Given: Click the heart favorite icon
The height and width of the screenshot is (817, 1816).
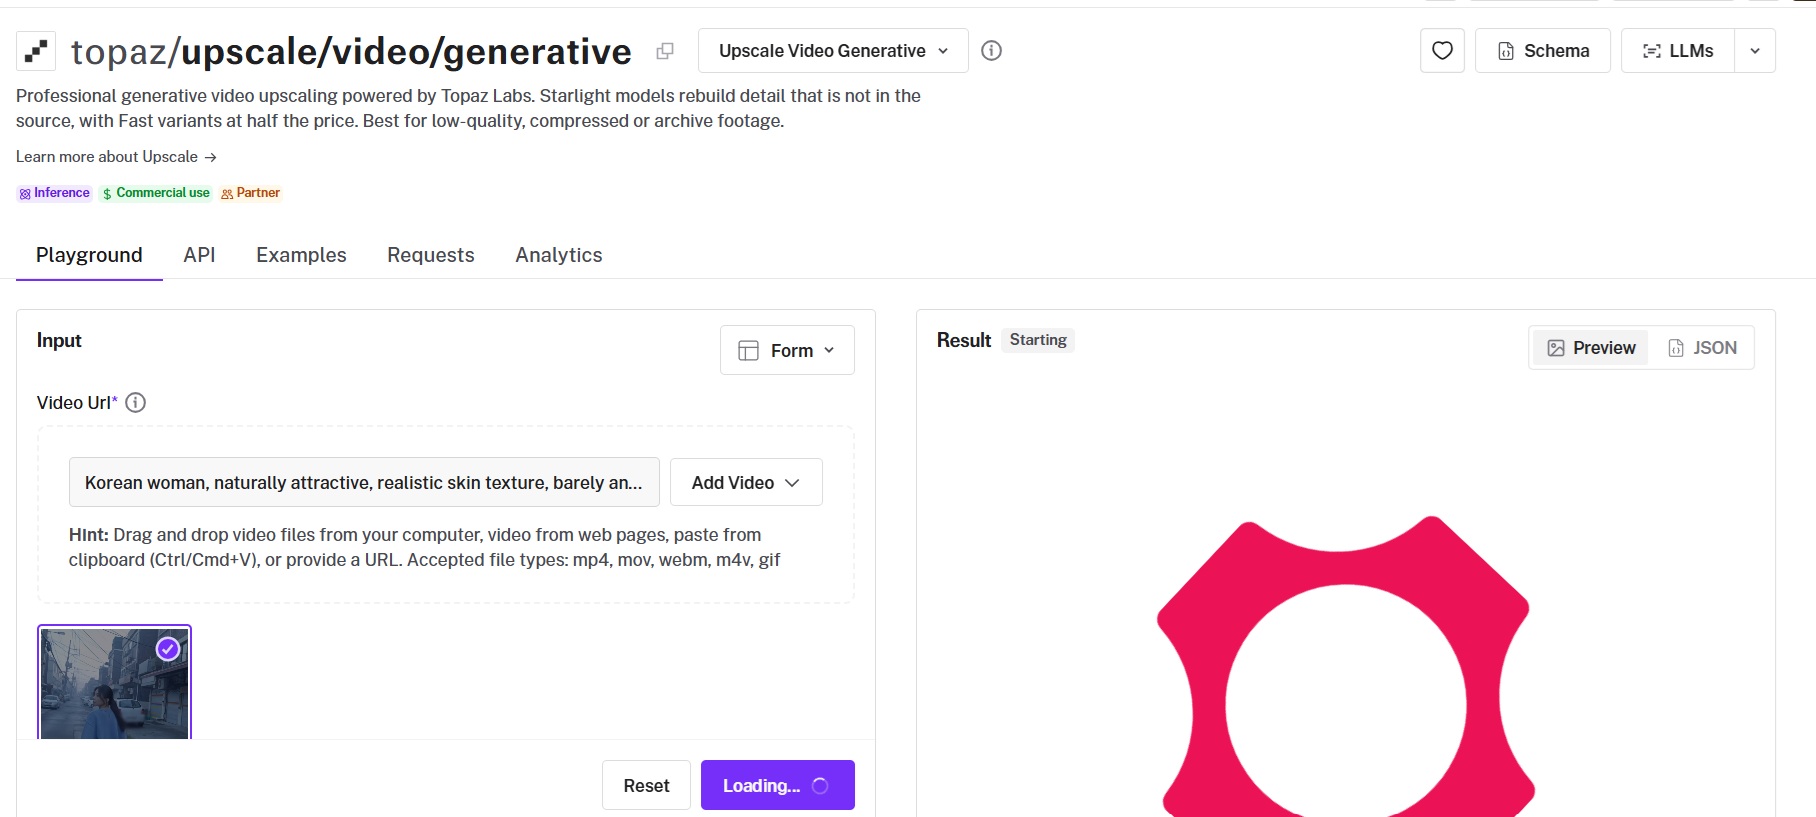Looking at the screenshot, I should click(1442, 51).
